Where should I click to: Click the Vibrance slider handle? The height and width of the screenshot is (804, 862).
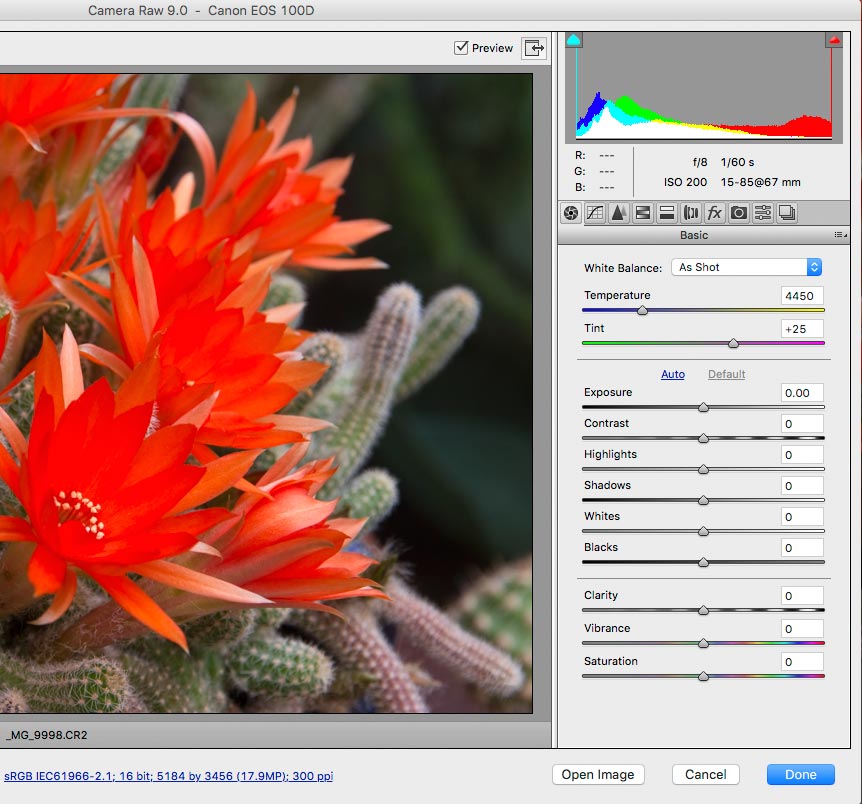point(703,643)
